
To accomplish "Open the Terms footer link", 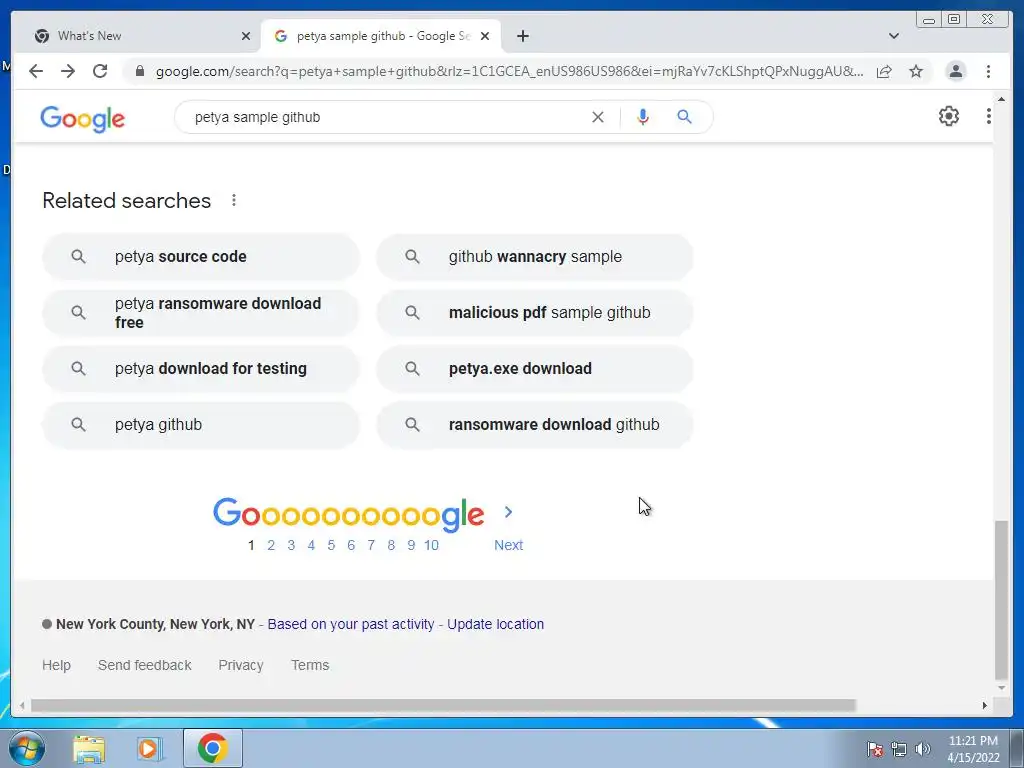I will coord(310,665).
